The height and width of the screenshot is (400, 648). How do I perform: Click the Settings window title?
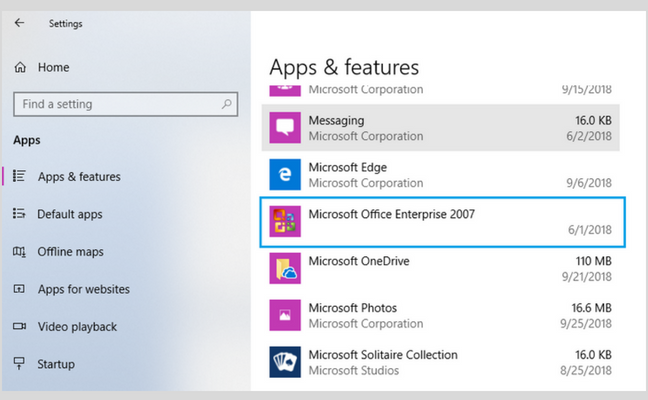pos(65,24)
